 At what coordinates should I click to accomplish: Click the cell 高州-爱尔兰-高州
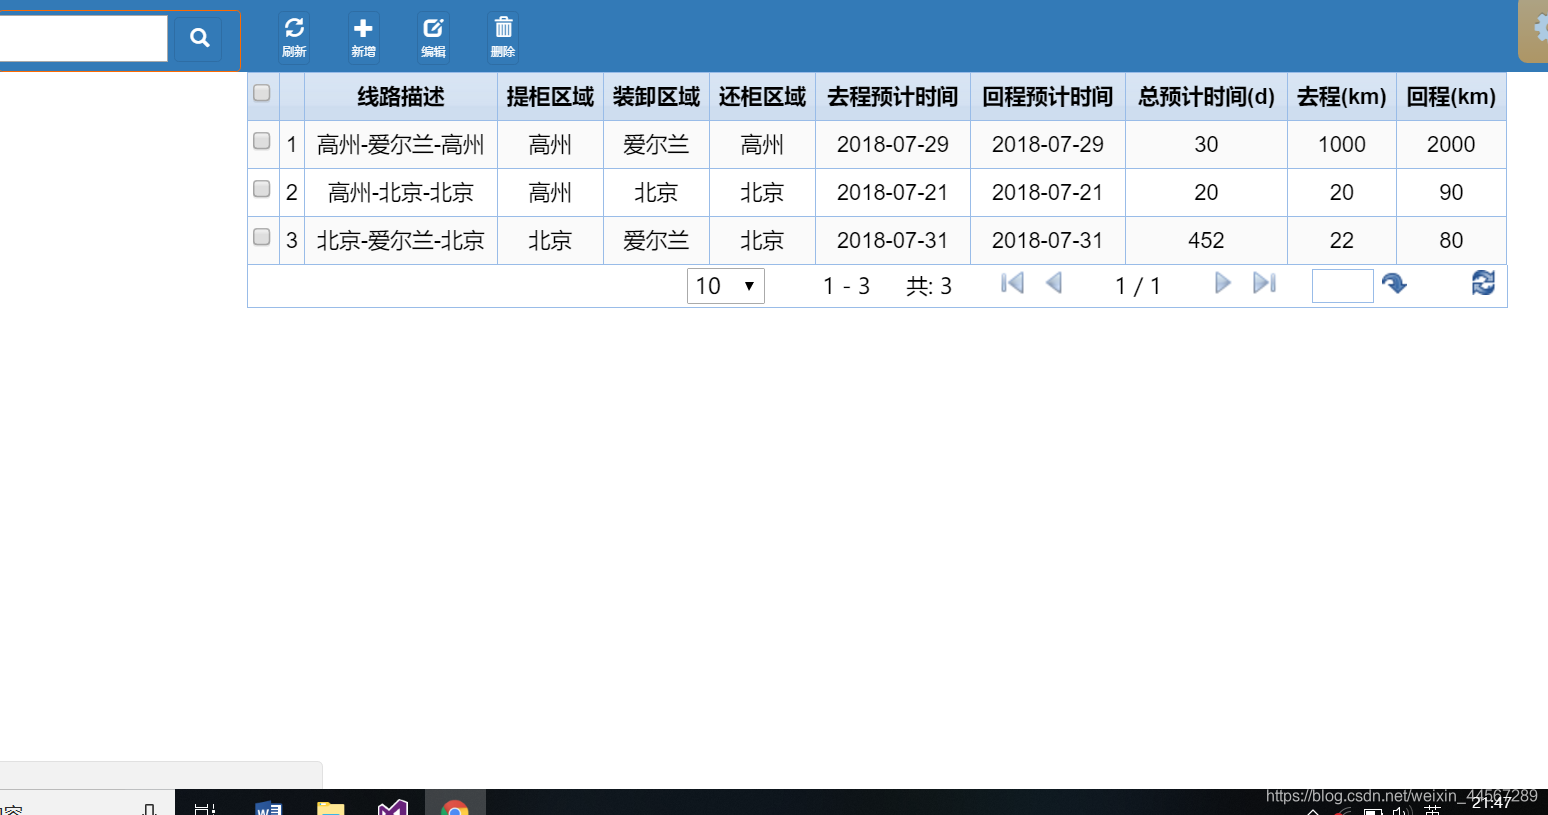(401, 145)
